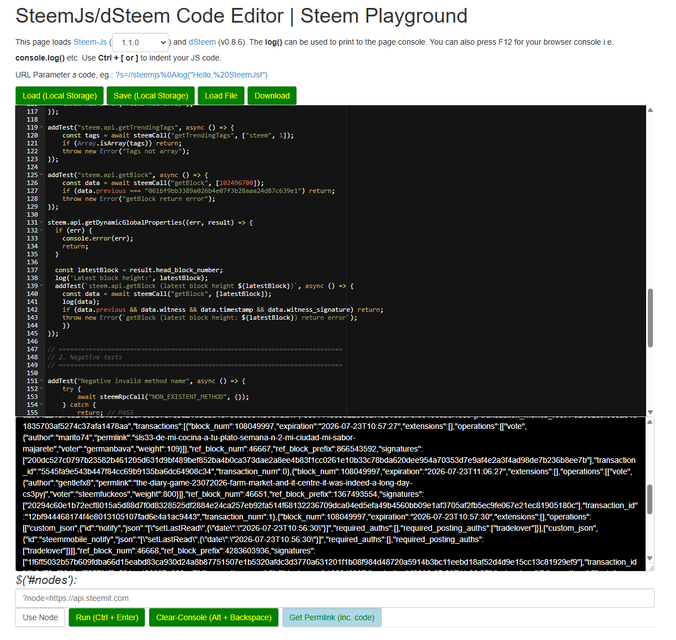Click Load (Local Storage) button
The width and height of the screenshot is (676, 640).
[x=59, y=96]
